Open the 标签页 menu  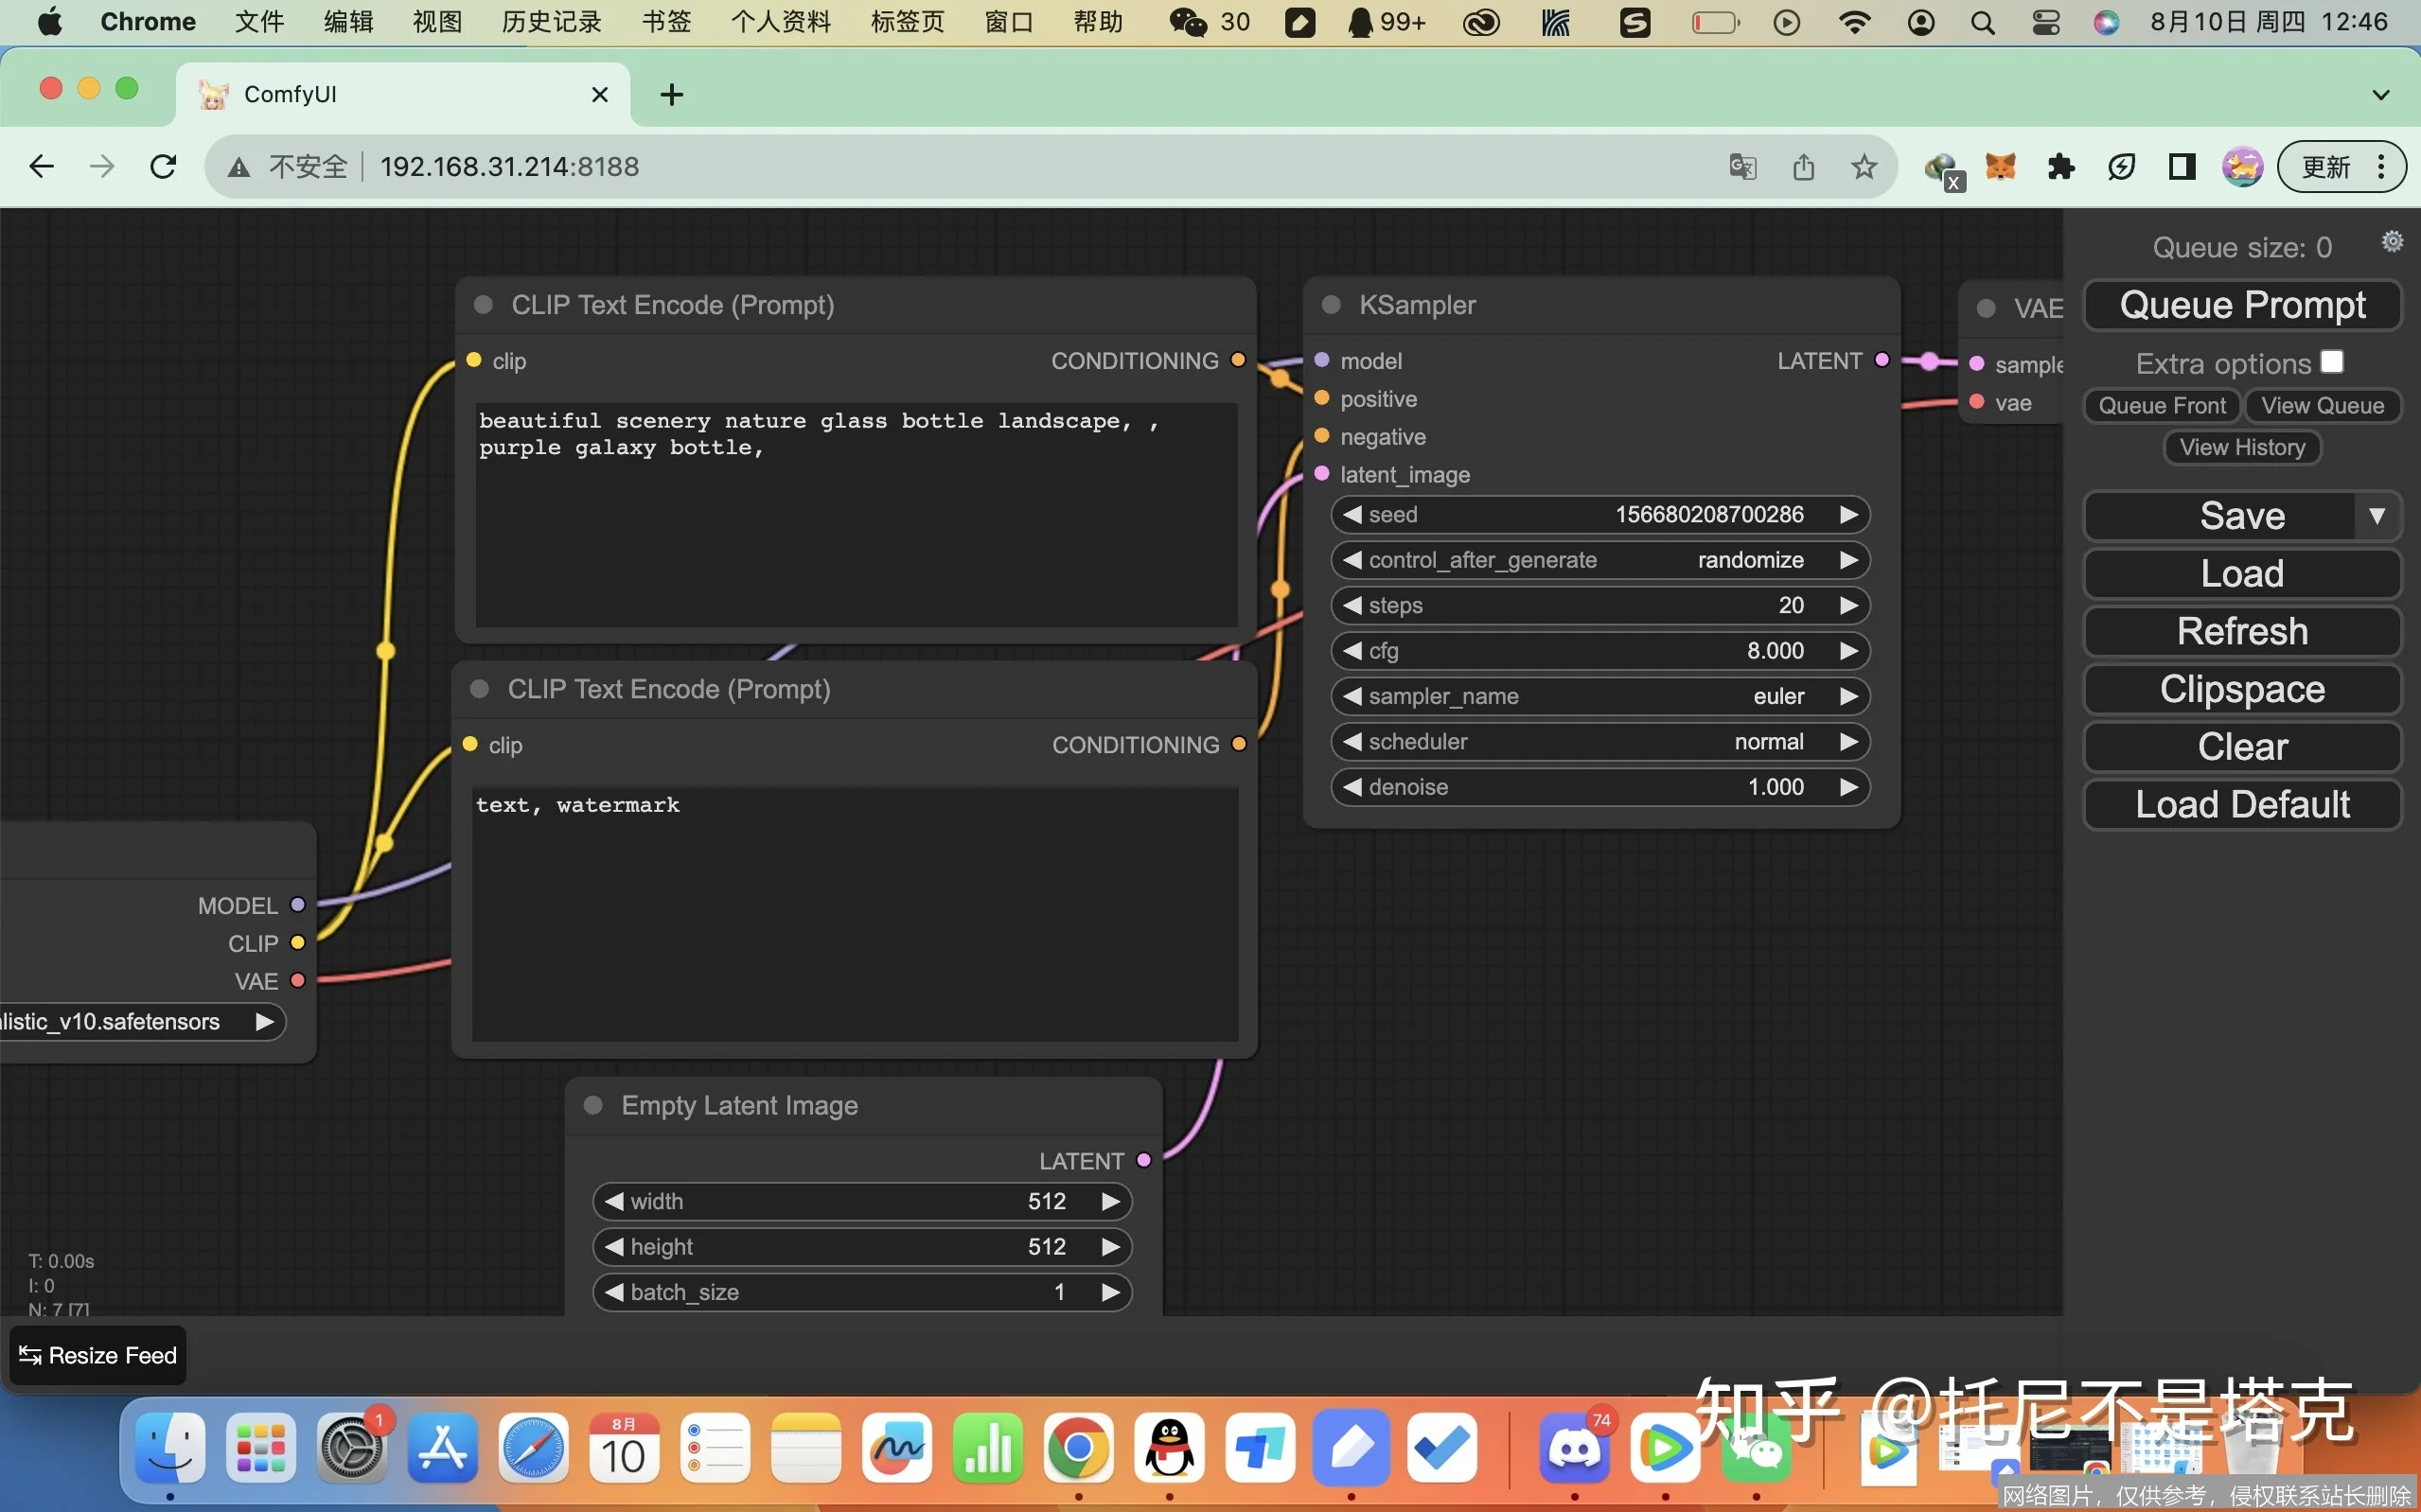[x=907, y=22]
